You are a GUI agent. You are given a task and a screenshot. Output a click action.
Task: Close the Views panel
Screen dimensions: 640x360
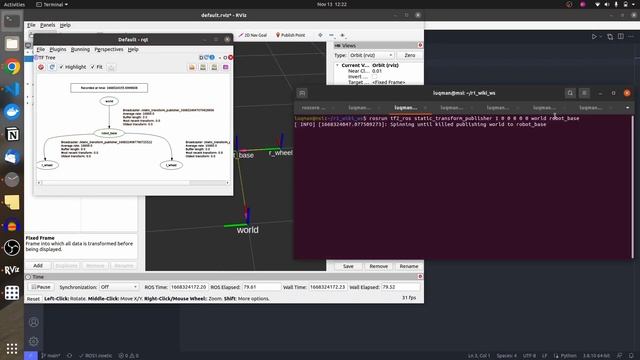click(420, 45)
